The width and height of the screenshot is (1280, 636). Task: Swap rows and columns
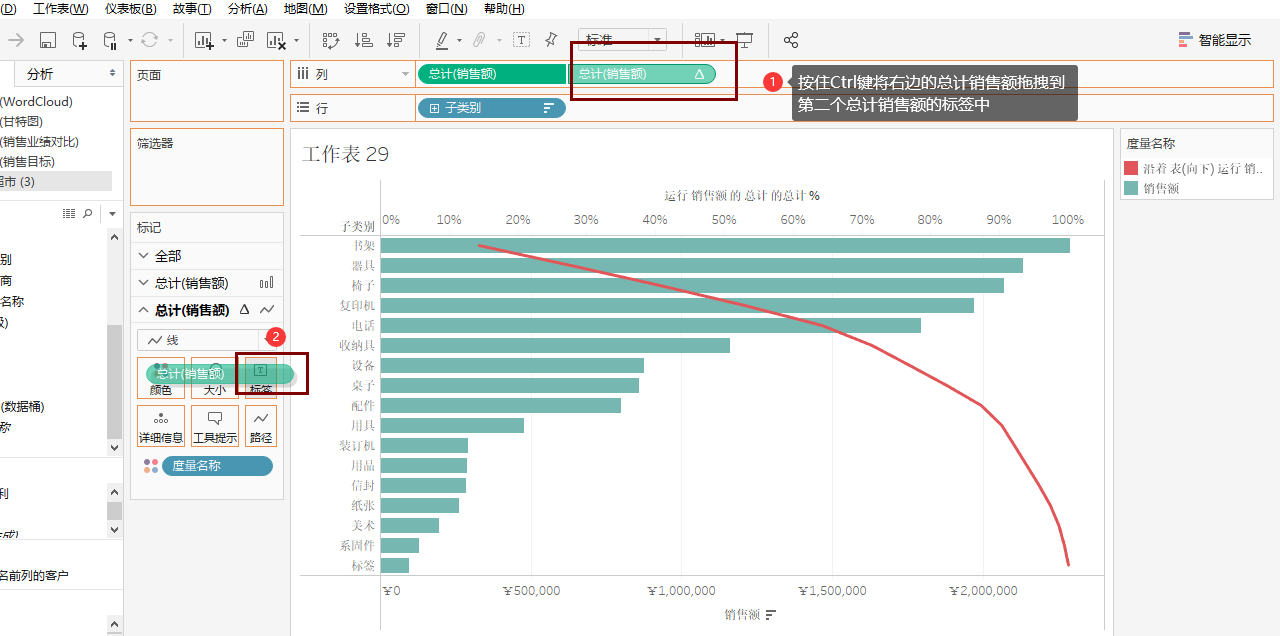click(x=331, y=40)
